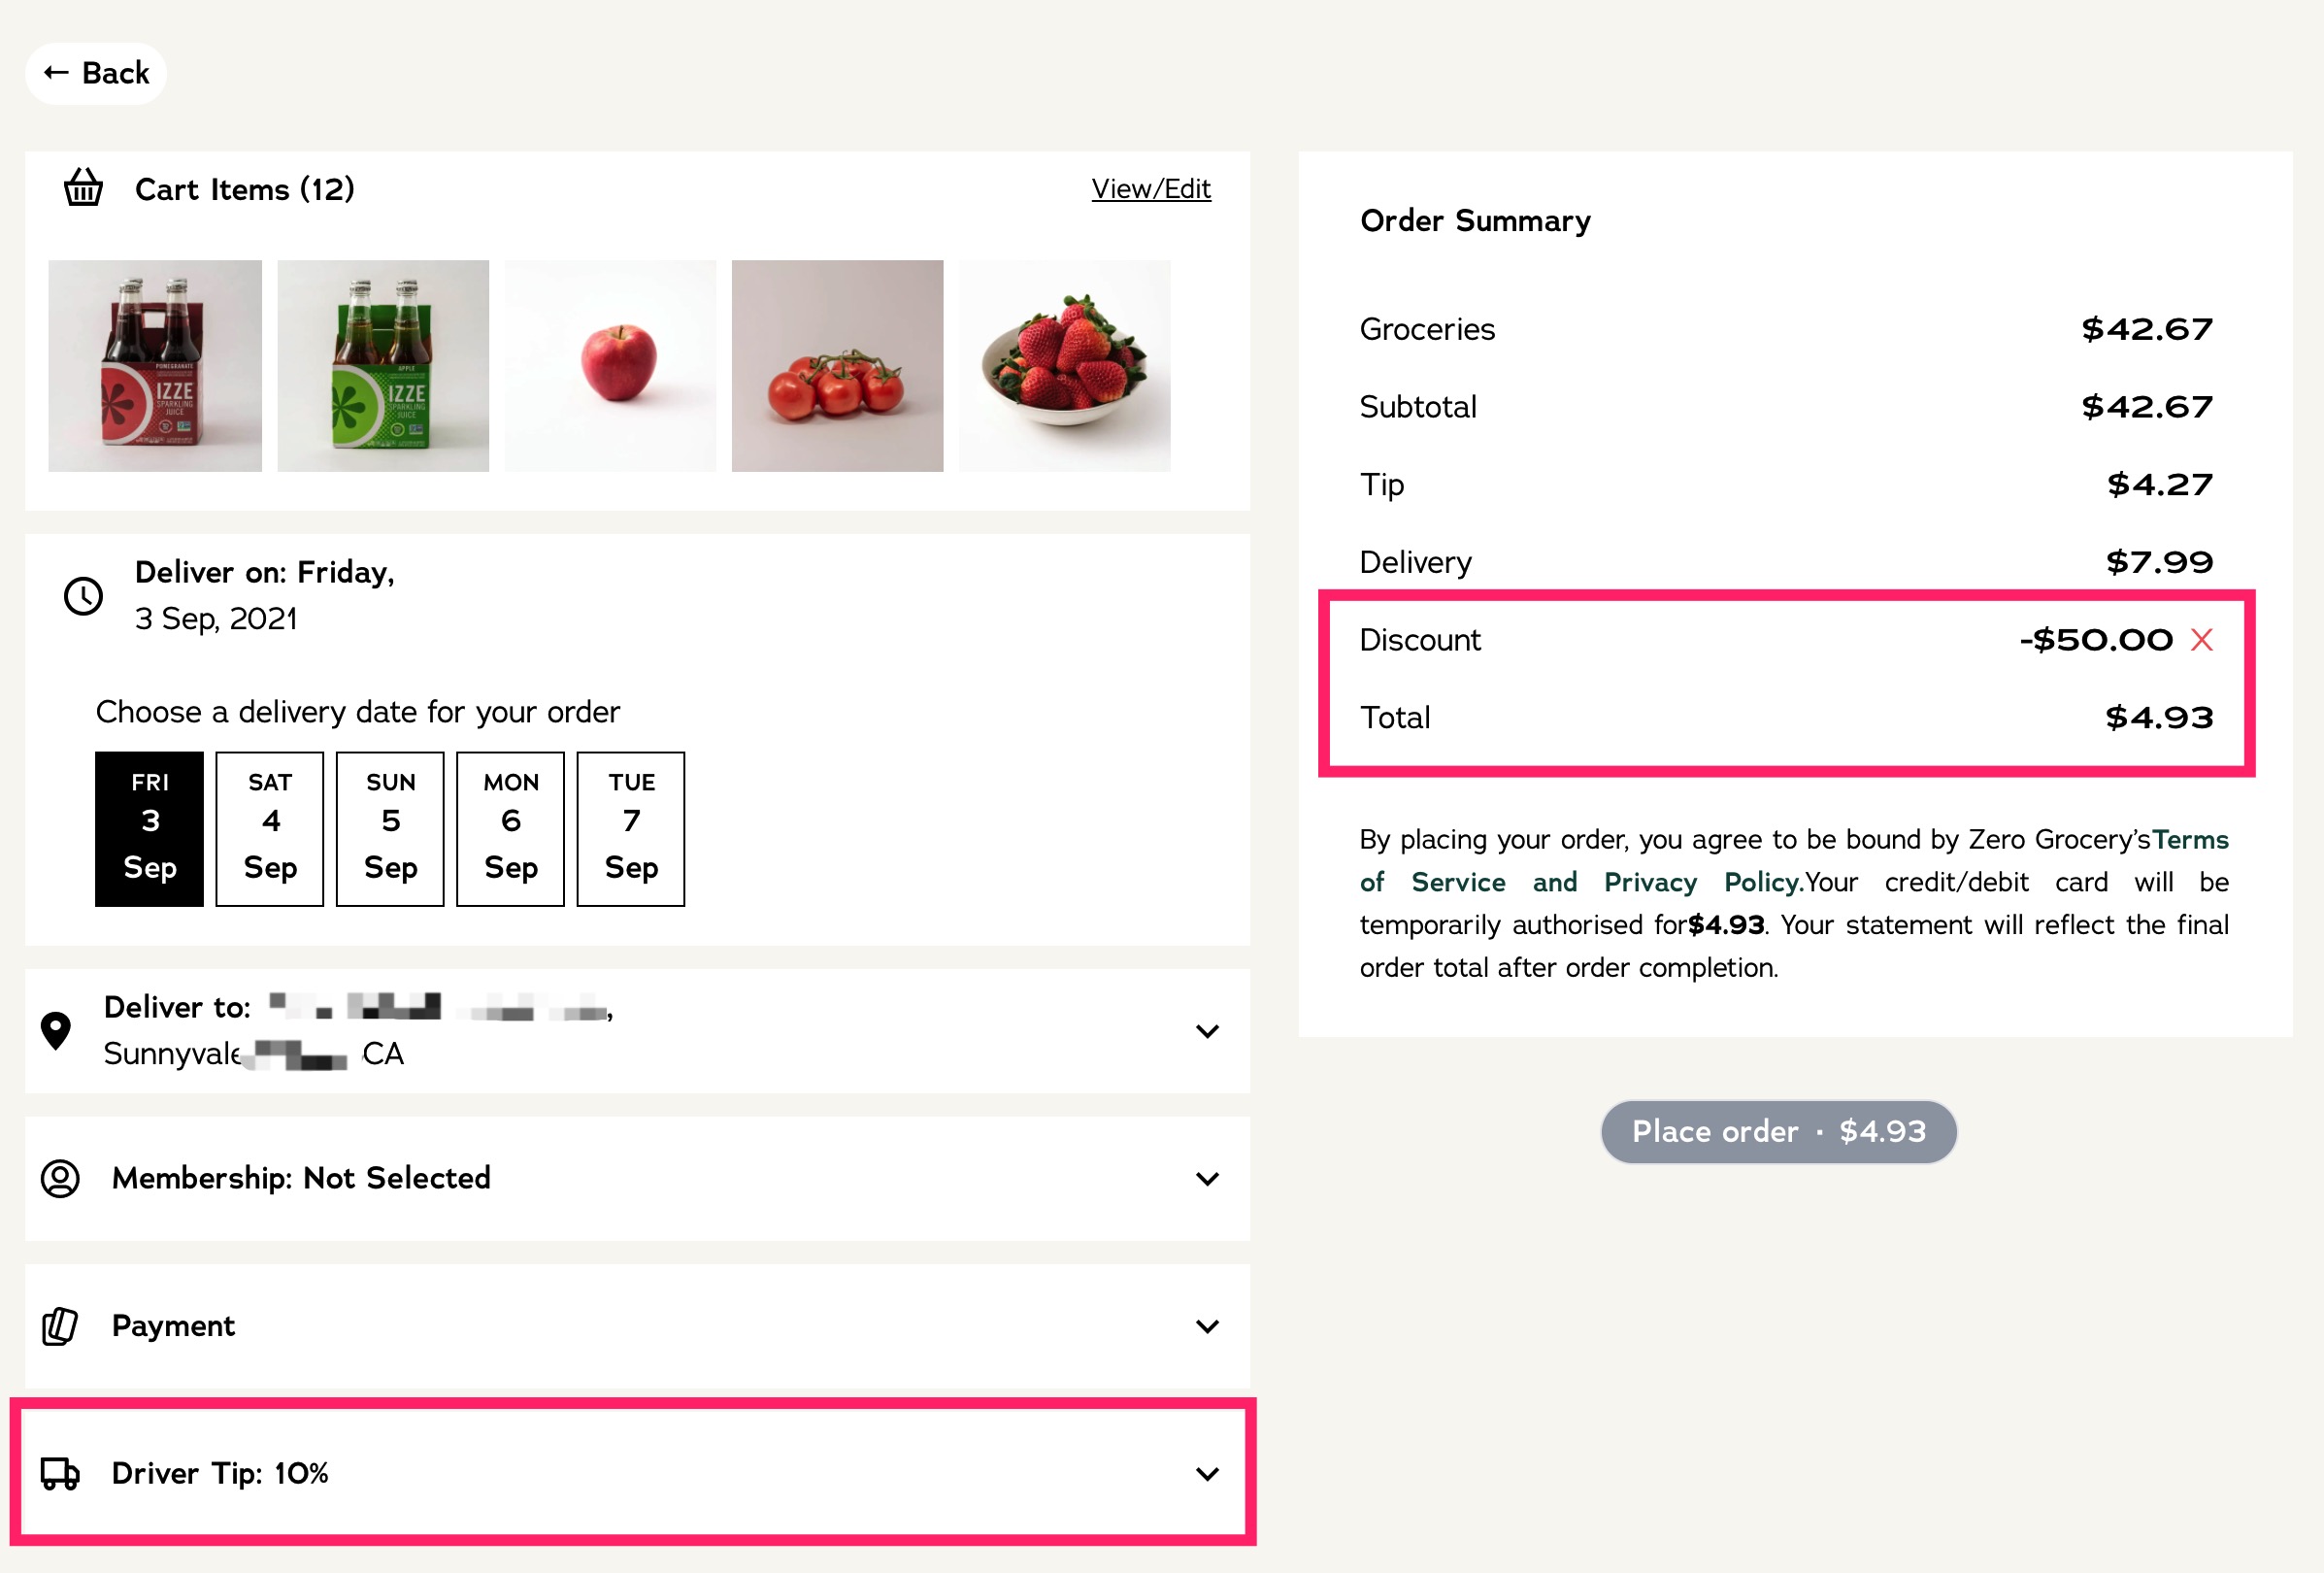Click the Place order button
The width and height of the screenshot is (2324, 1573).
pos(1779,1131)
